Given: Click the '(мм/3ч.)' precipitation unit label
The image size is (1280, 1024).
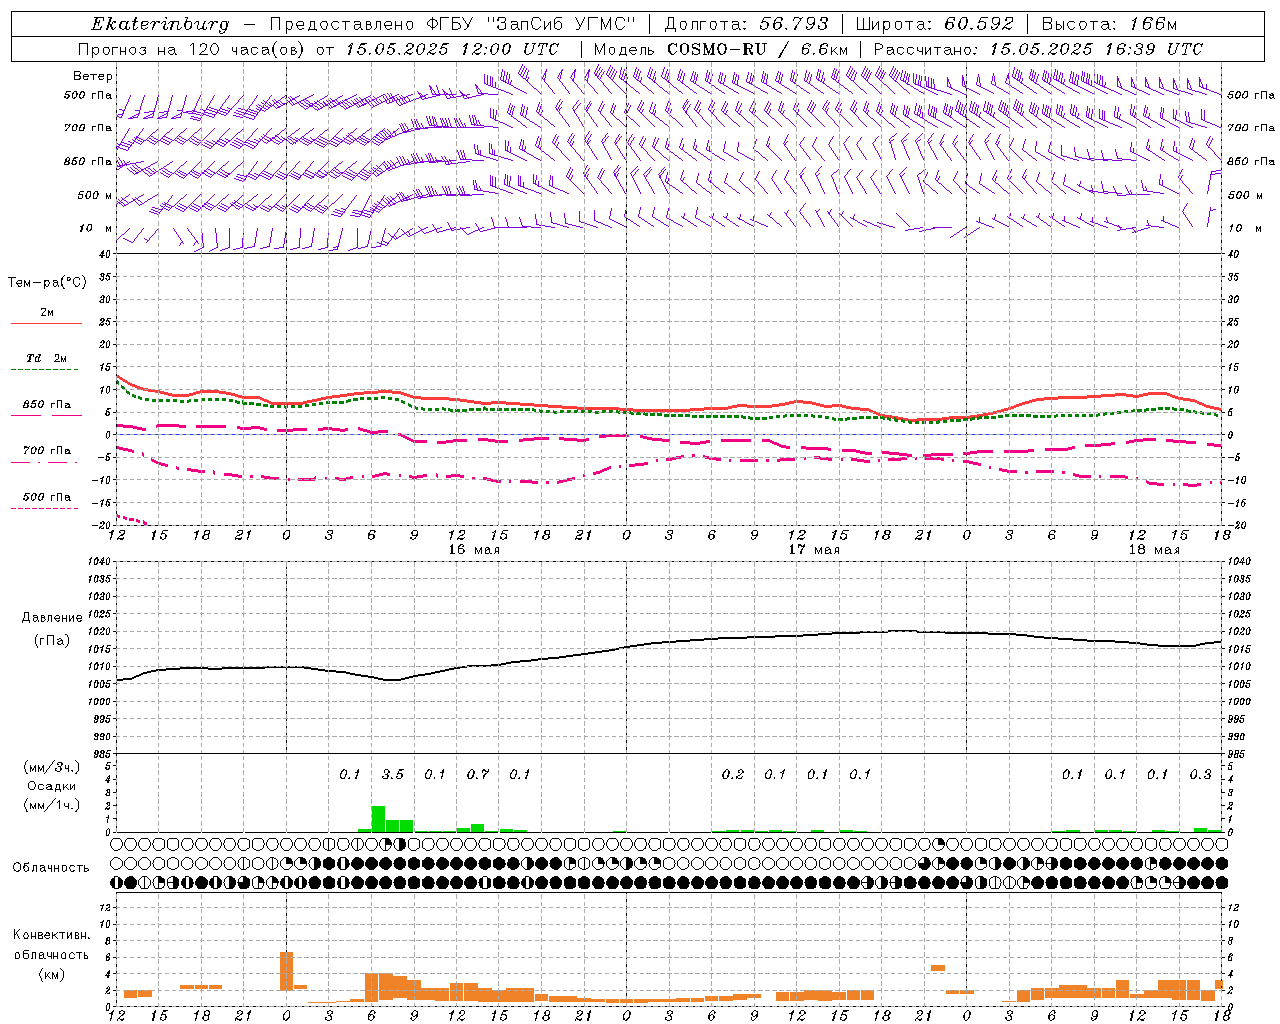Looking at the screenshot, I should point(51,767).
